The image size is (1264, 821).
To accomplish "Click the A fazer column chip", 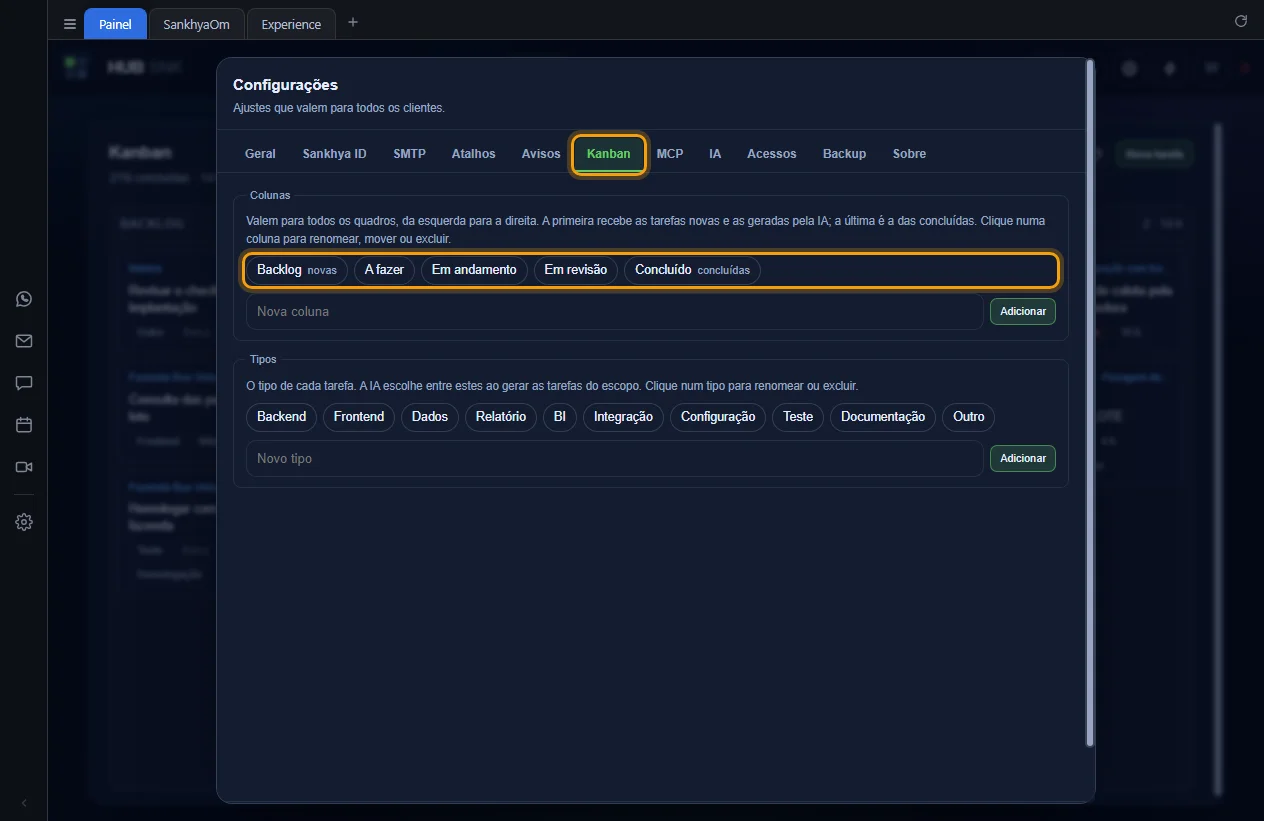I will point(384,270).
